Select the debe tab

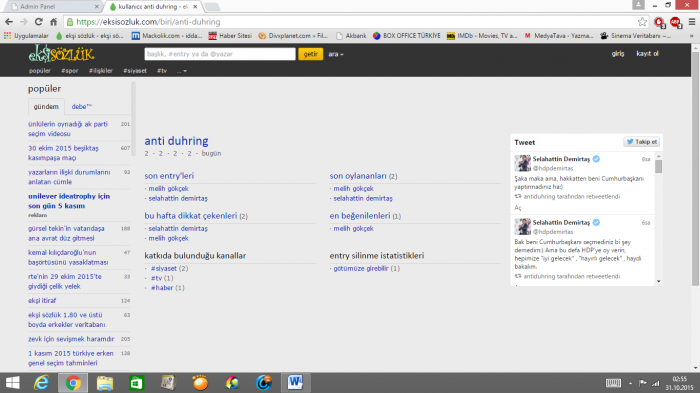click(81, 107)
